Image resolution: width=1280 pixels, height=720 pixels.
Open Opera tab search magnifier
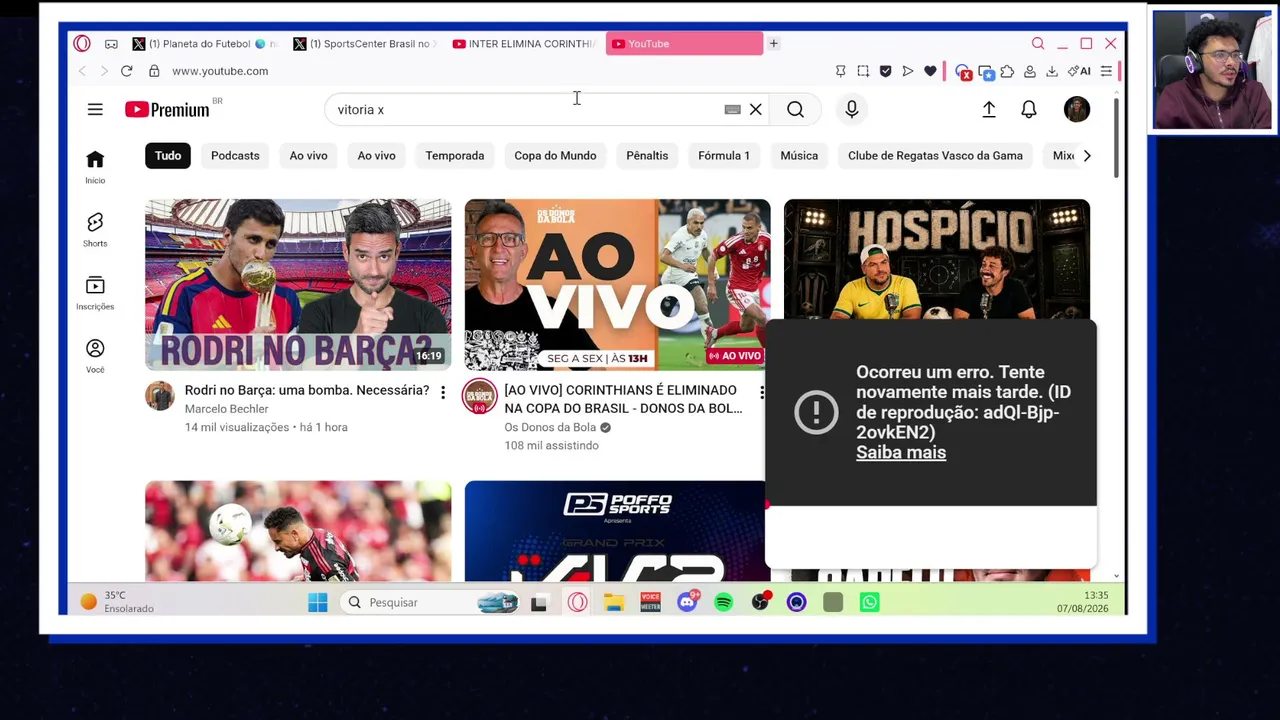(x=1038, y=44)
